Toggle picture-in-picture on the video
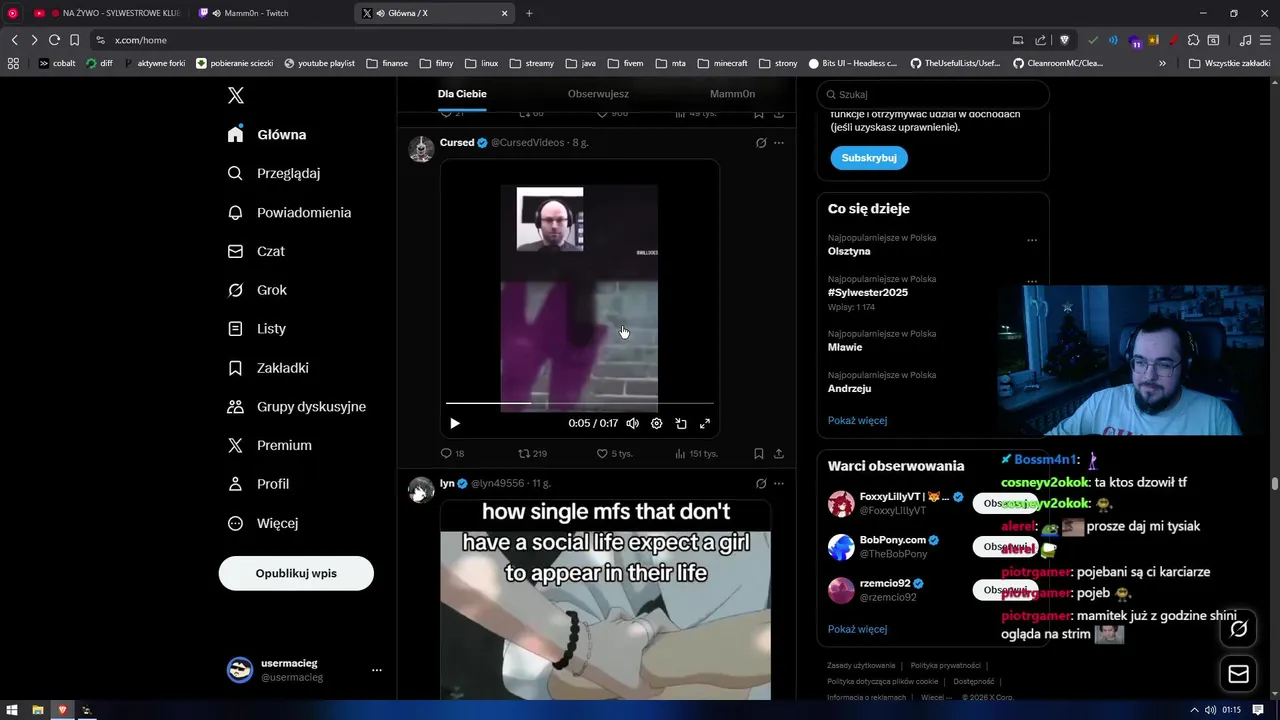The height and width of the screenshot is (720, 1280). pos(681,423)
